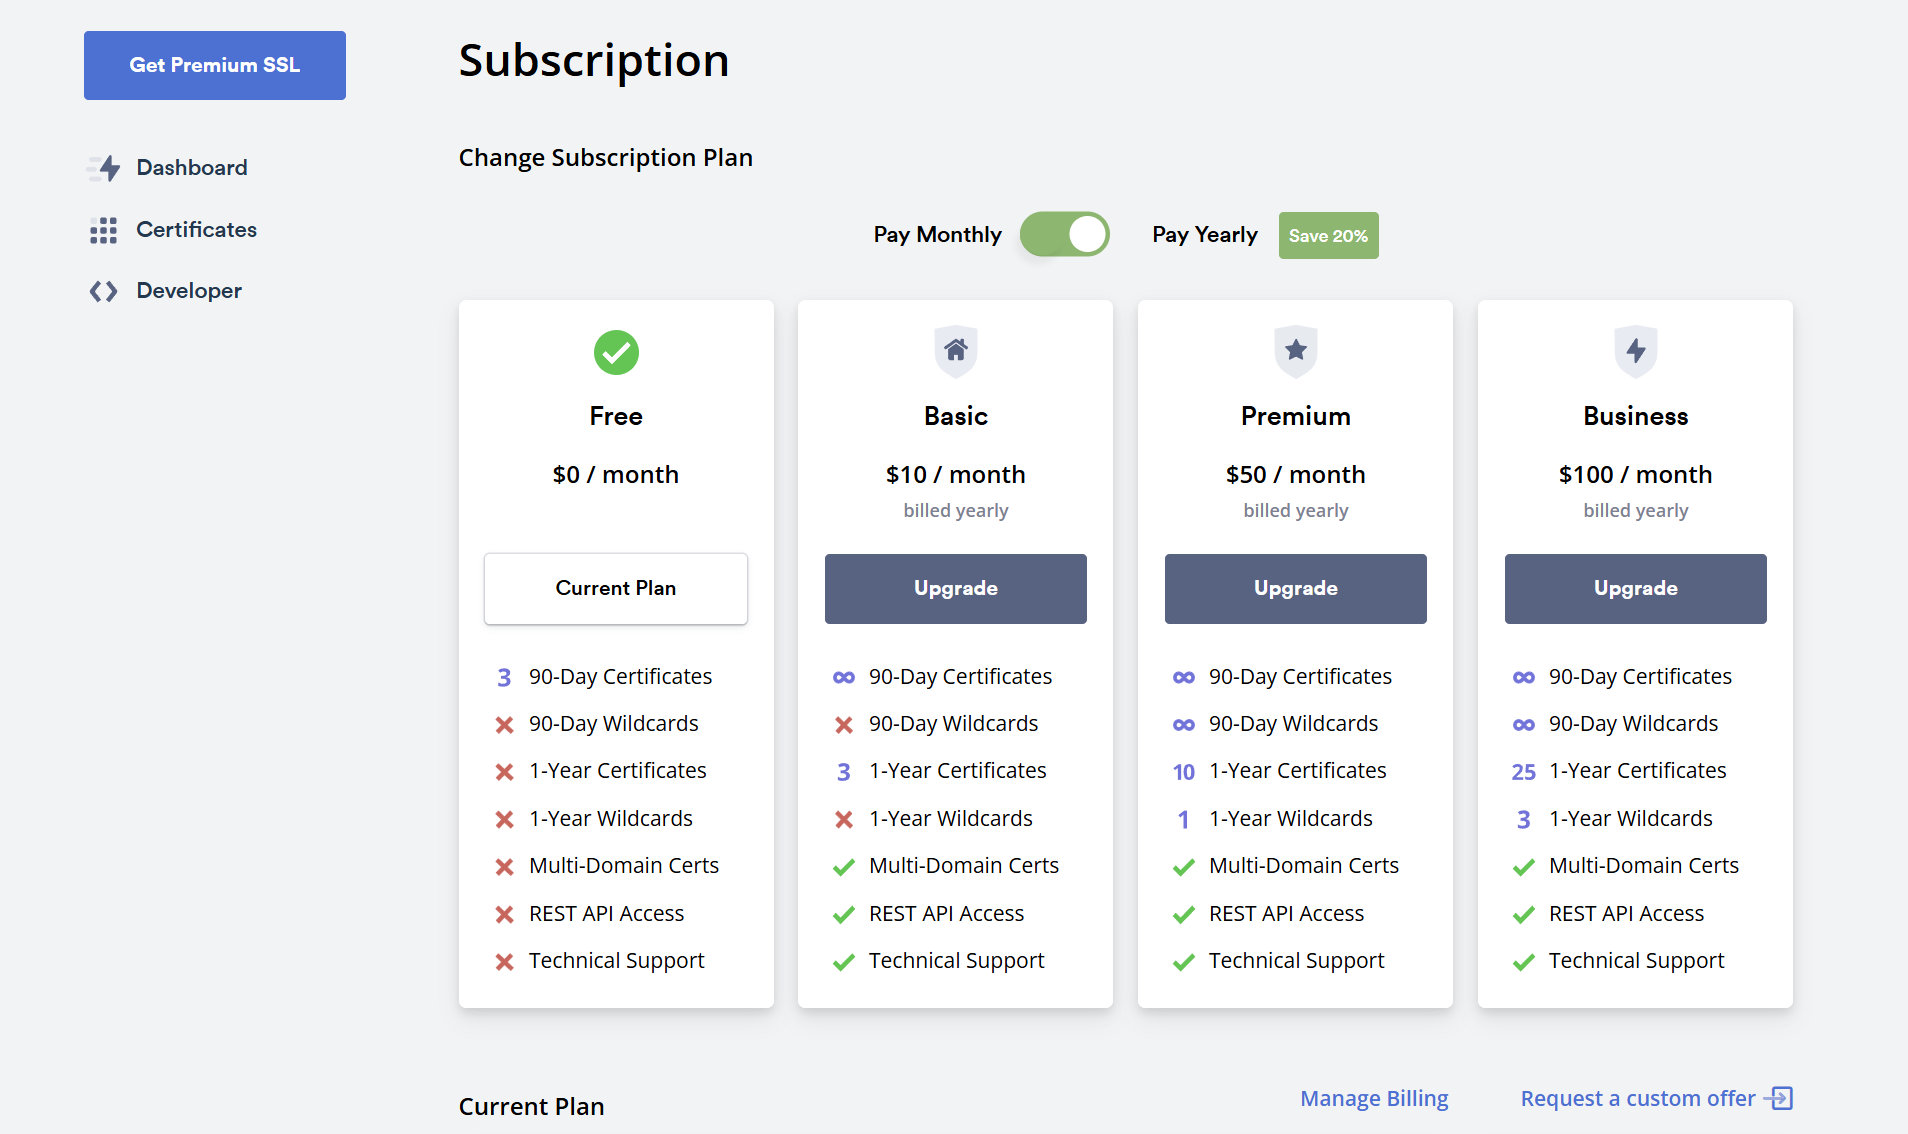Select the Pay Yearly label
The height and width of the screenshot is (1134, 1908).
1204,235
